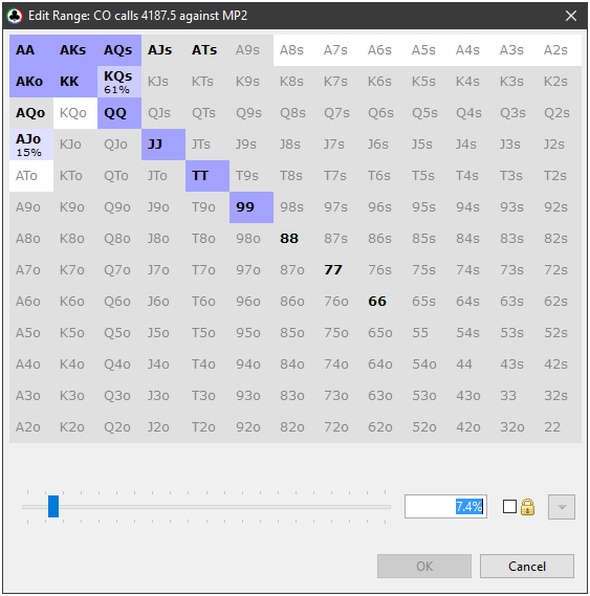The image size is (590, 596).
Task: Toggle the TT hand cell
Action: (x=208, y=176)
